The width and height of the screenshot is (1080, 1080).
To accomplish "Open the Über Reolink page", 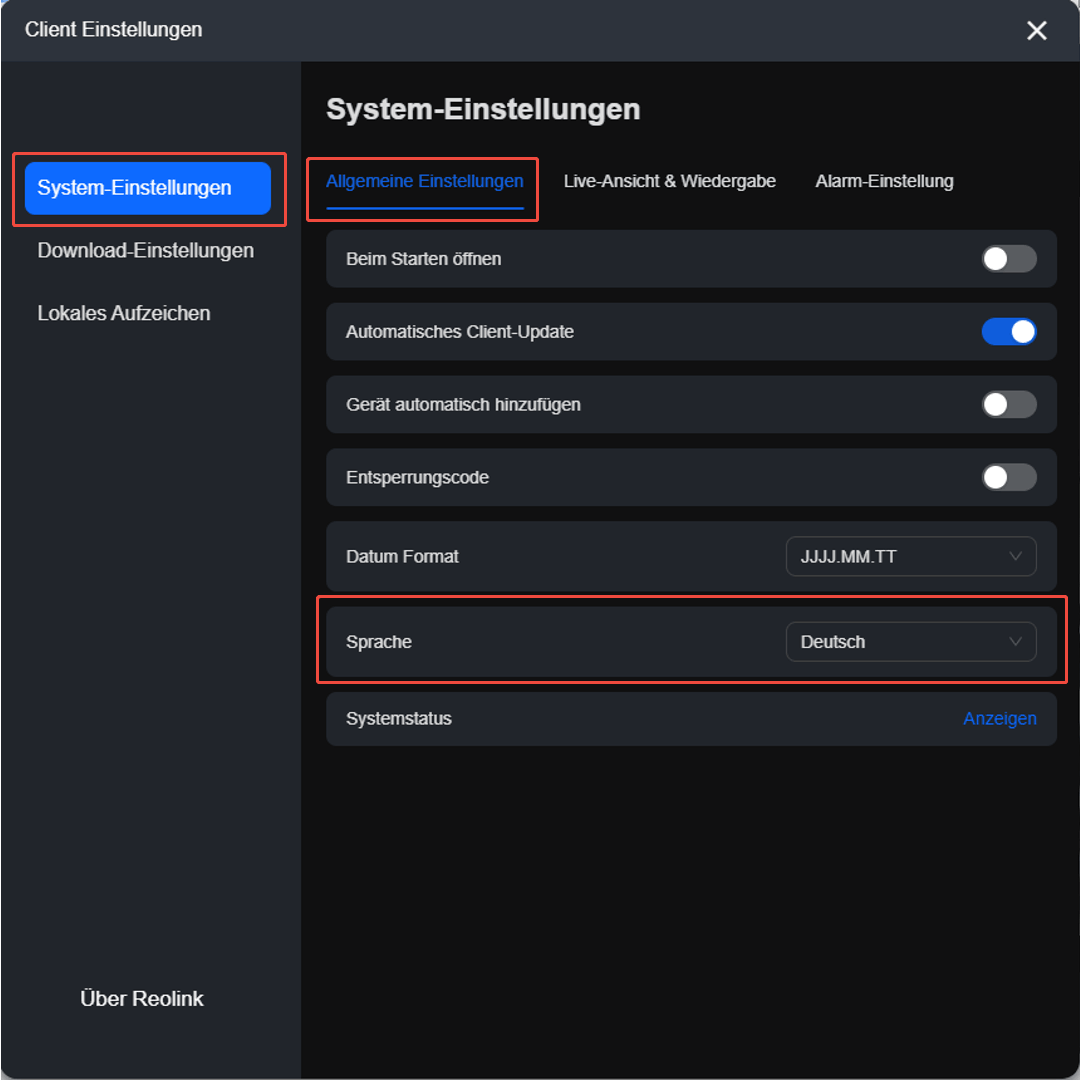I will tap(142, 999).
